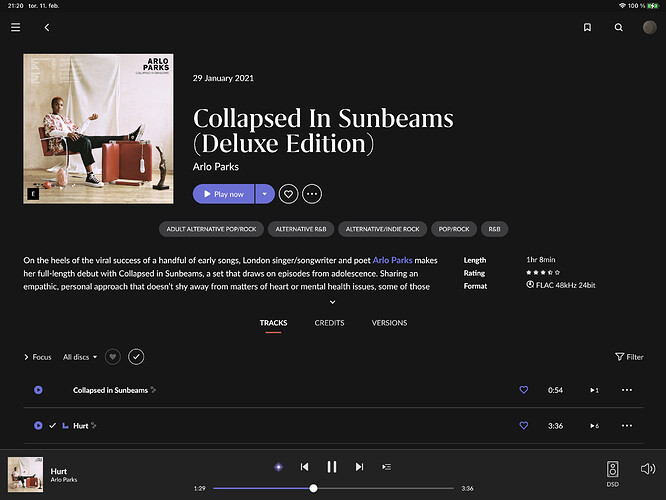Open bookmarks from the top bar

click(587, 27)
